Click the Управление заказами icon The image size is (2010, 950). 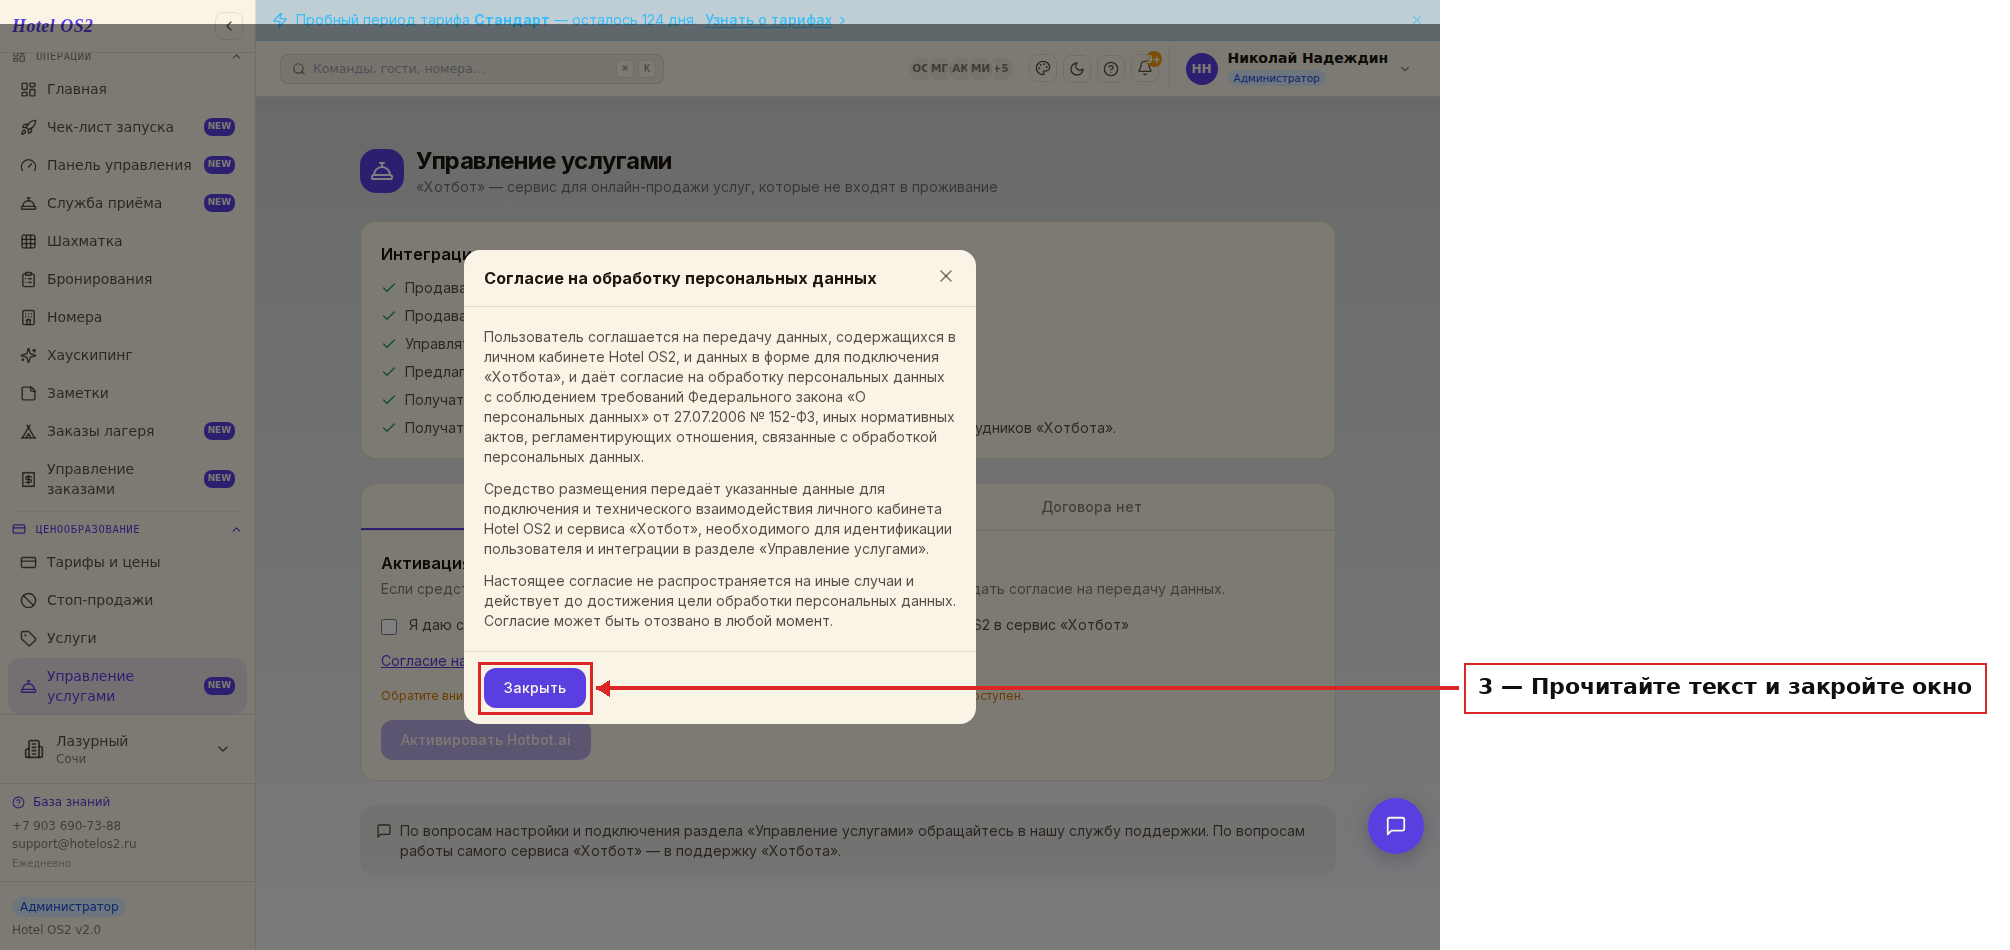[29, 479]
